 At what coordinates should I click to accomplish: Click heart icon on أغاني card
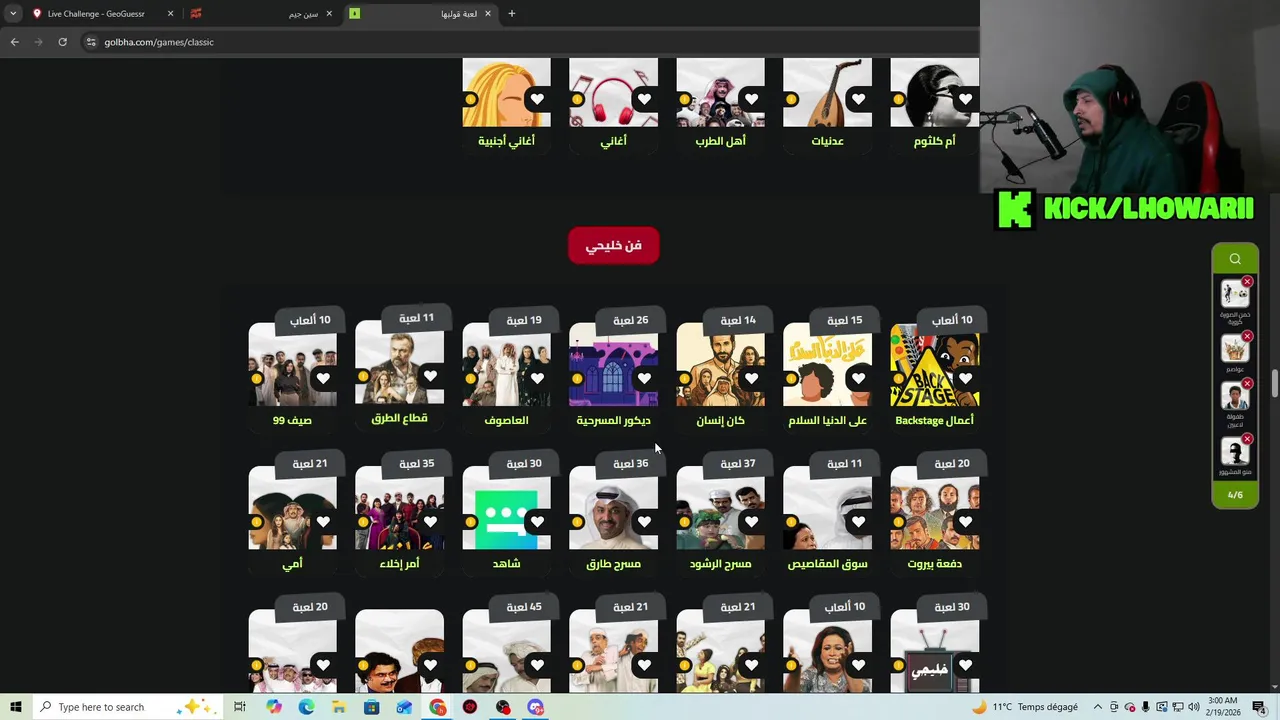[644, 99]
